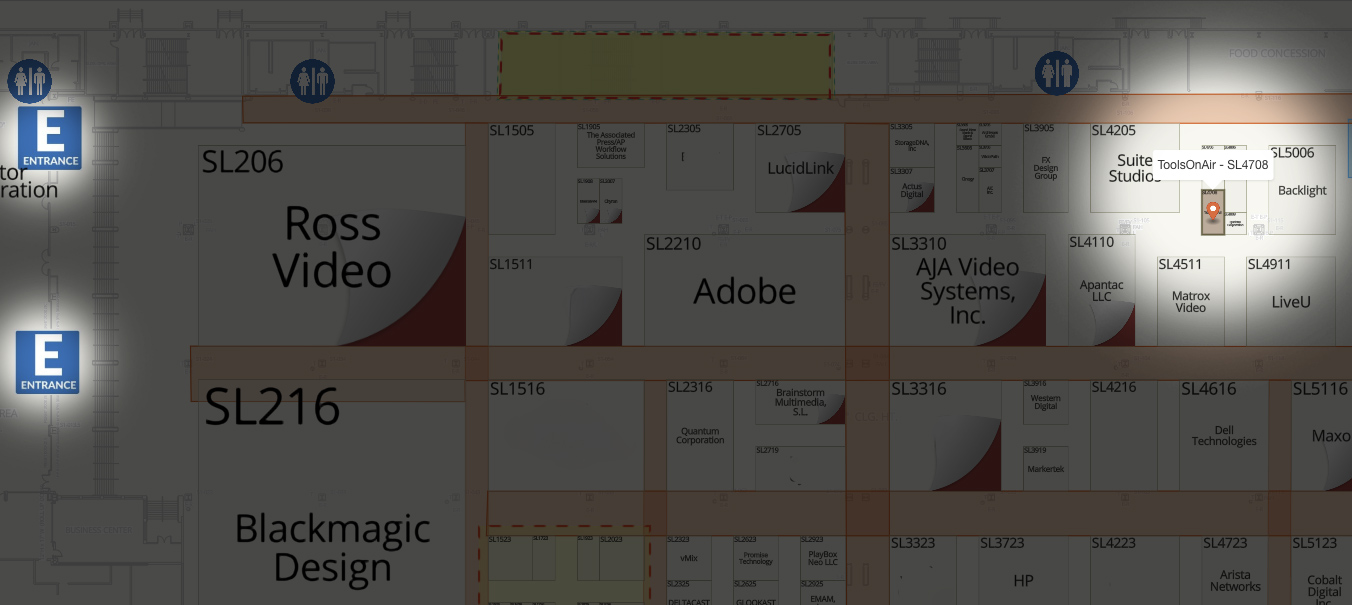1352x605 pixels.
Task: Click the Apantac LLC booth
Action: click(x=1101, y=291)
